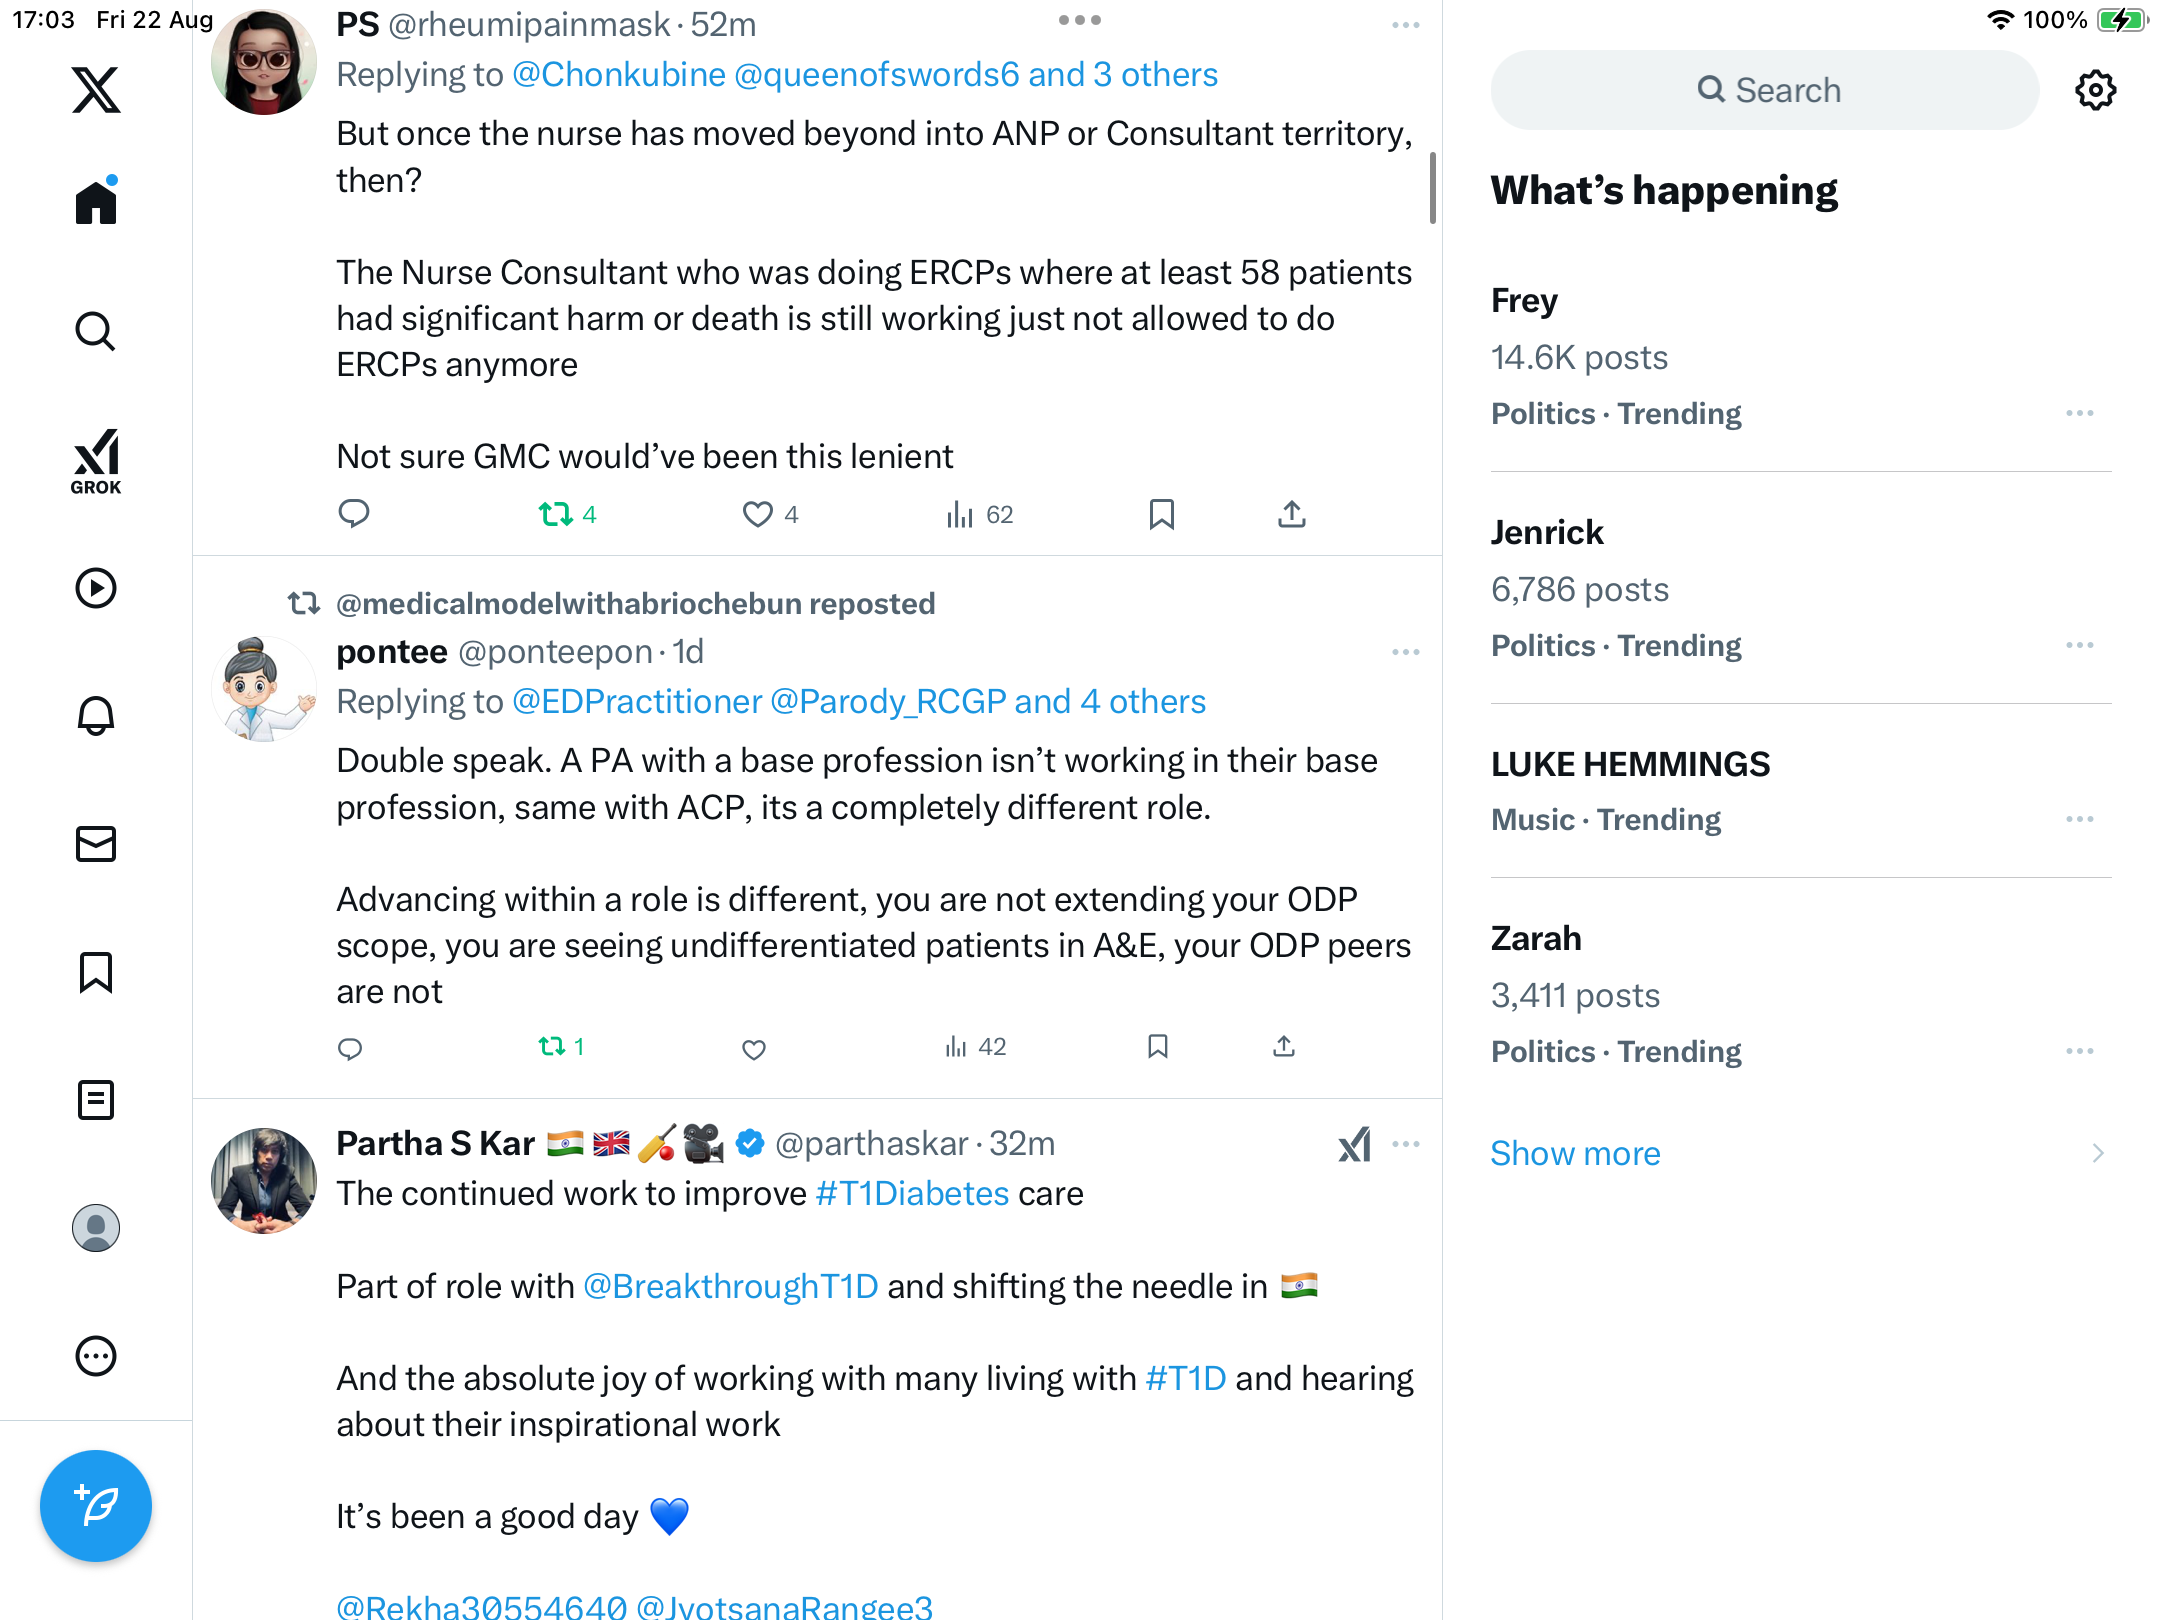Expand Show more trends chevron
The height and width of the screenshot is (1620, 2160).
[2097, 1153]
